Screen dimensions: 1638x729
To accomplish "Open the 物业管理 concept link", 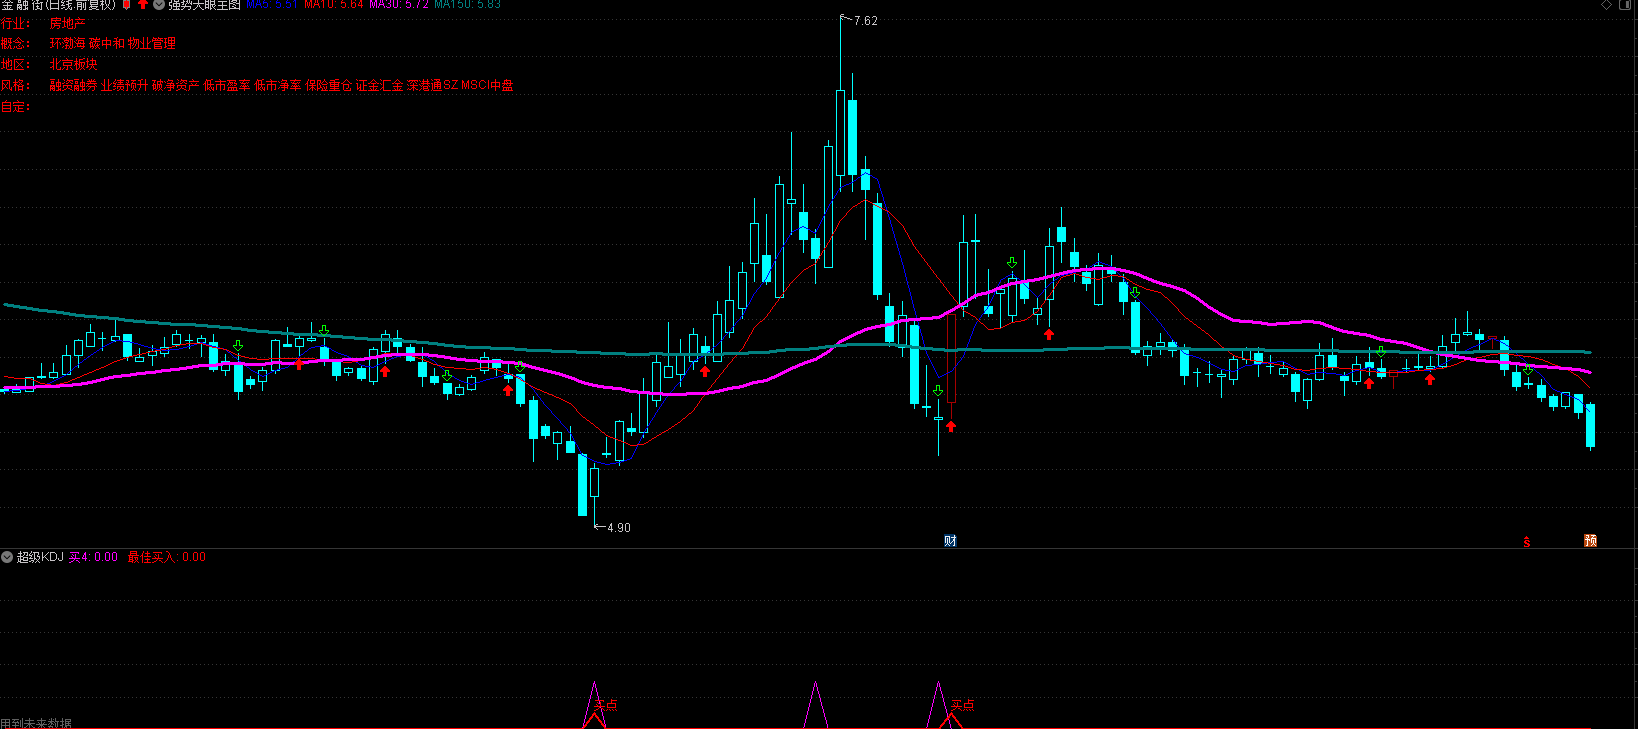I will [152, 43].
